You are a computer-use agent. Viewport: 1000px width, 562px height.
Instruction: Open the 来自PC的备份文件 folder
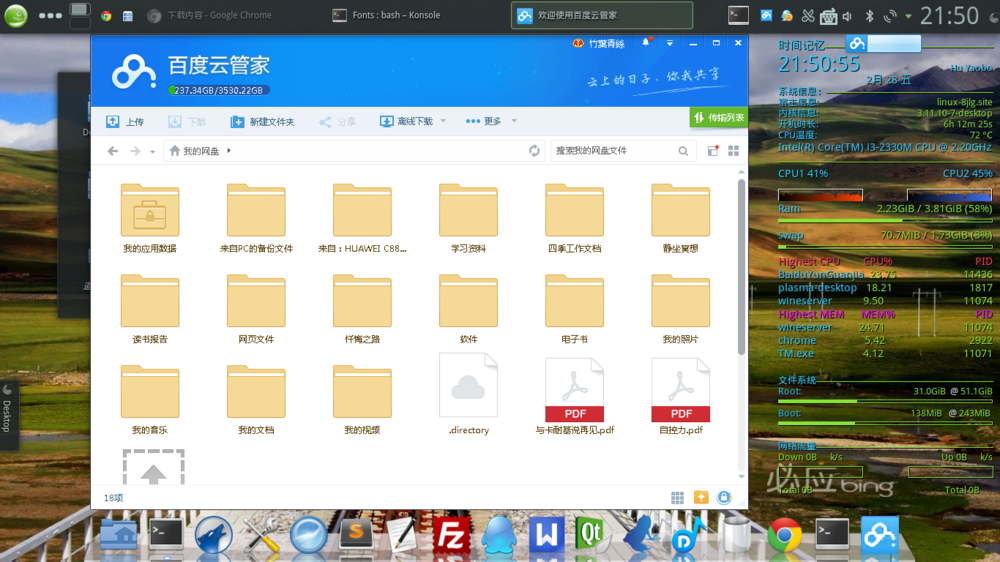(x=256, y=219)
